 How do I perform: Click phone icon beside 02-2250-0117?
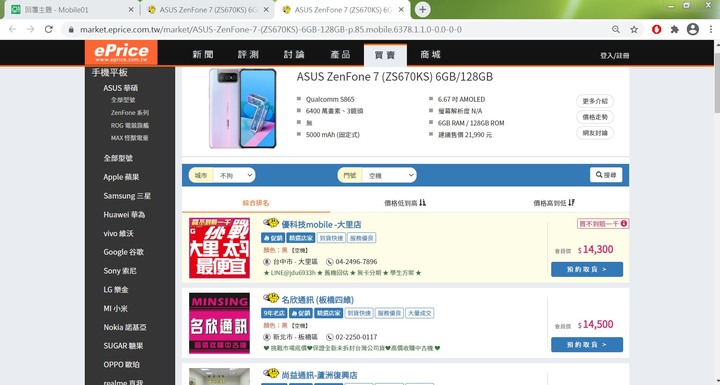[x=330, y=337]
